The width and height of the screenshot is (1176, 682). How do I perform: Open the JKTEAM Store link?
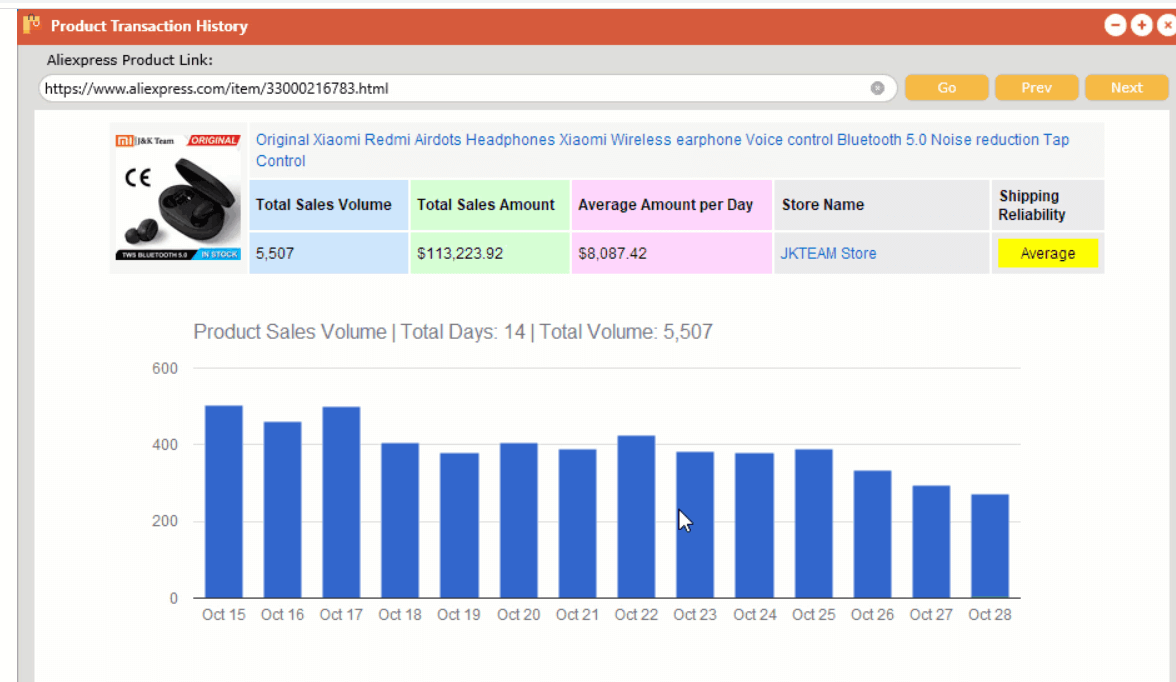tap(828, 254)
